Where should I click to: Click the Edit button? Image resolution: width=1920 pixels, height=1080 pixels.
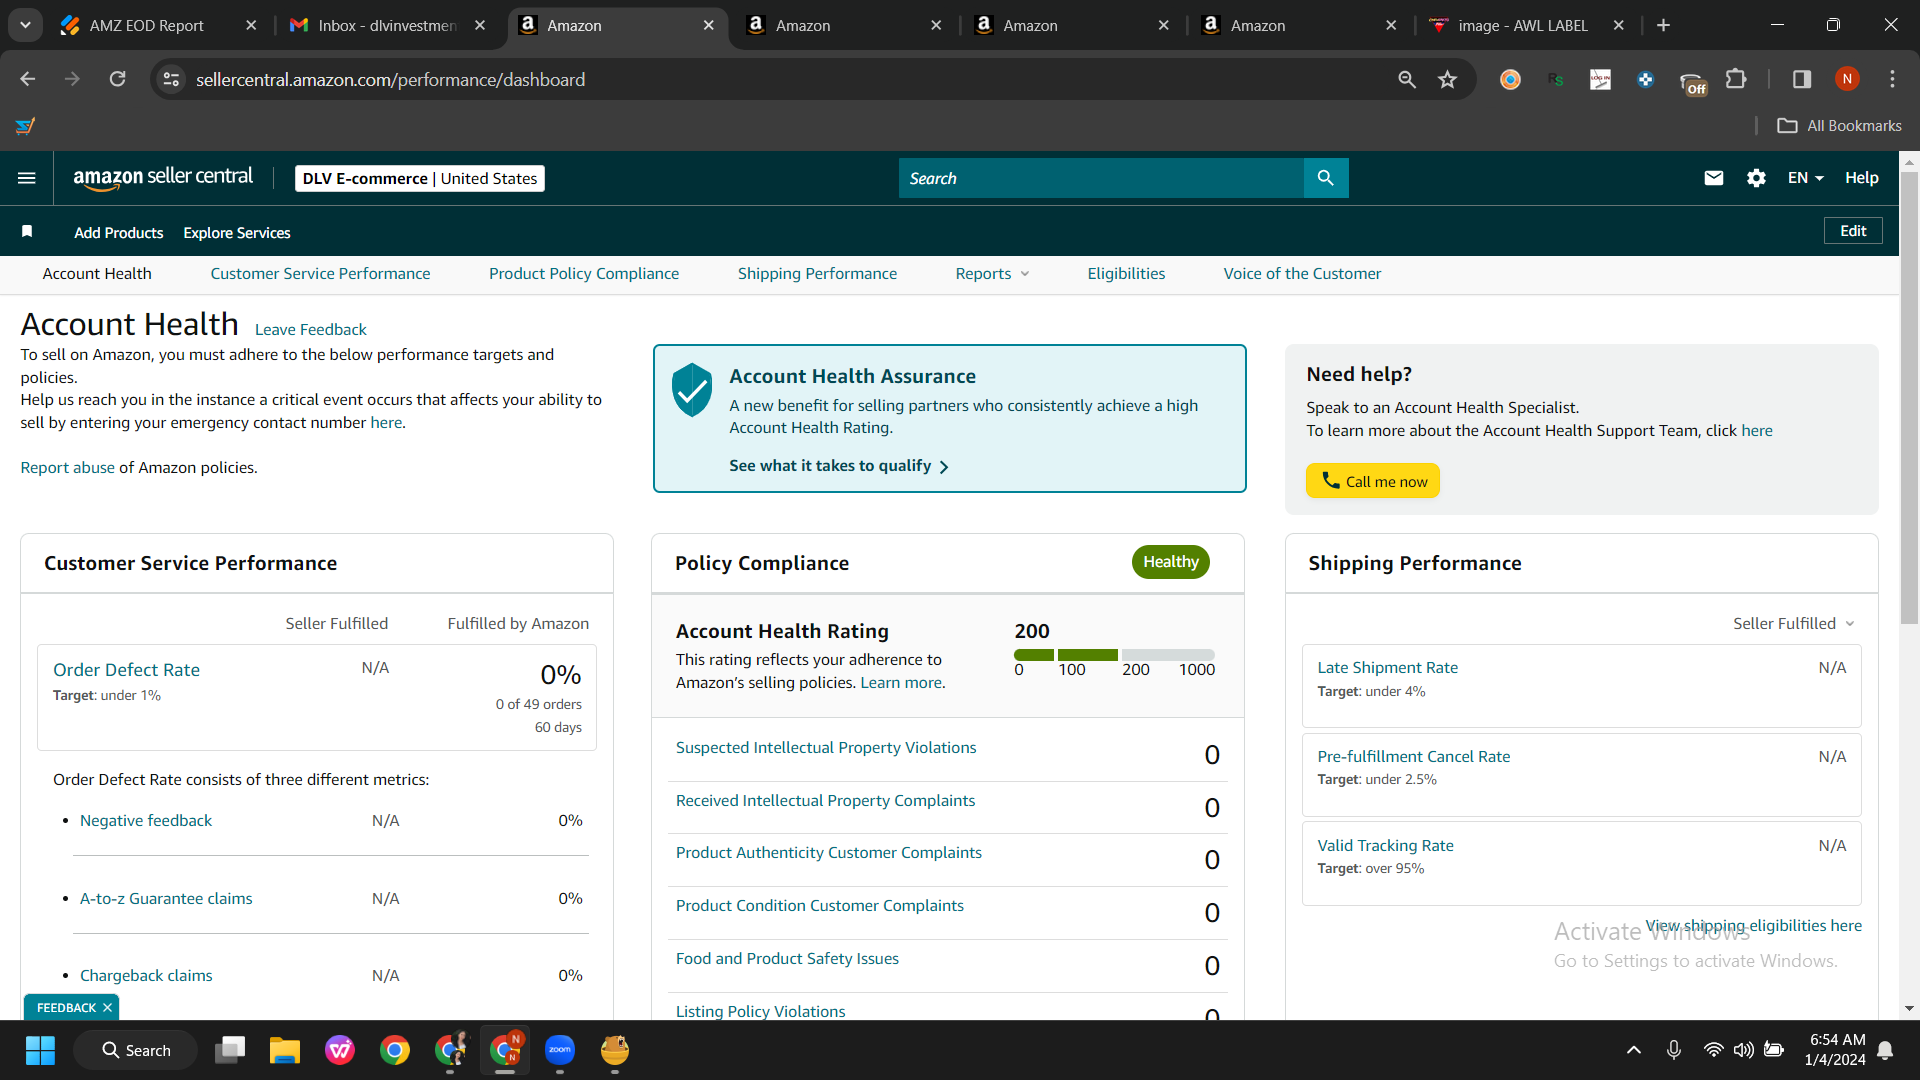point(1853,231)
